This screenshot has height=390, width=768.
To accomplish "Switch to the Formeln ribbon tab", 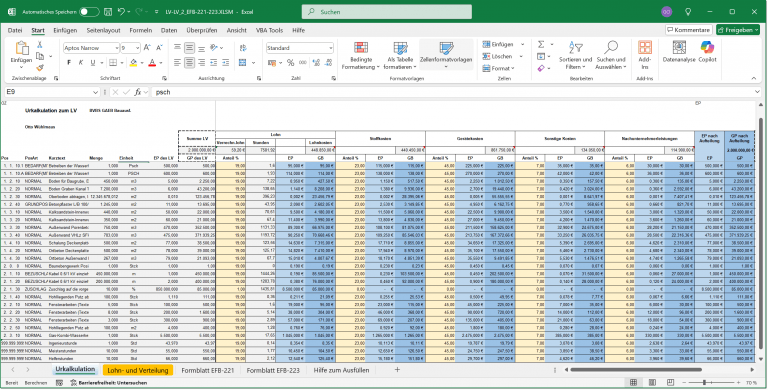I will click(x=141, y=30).
